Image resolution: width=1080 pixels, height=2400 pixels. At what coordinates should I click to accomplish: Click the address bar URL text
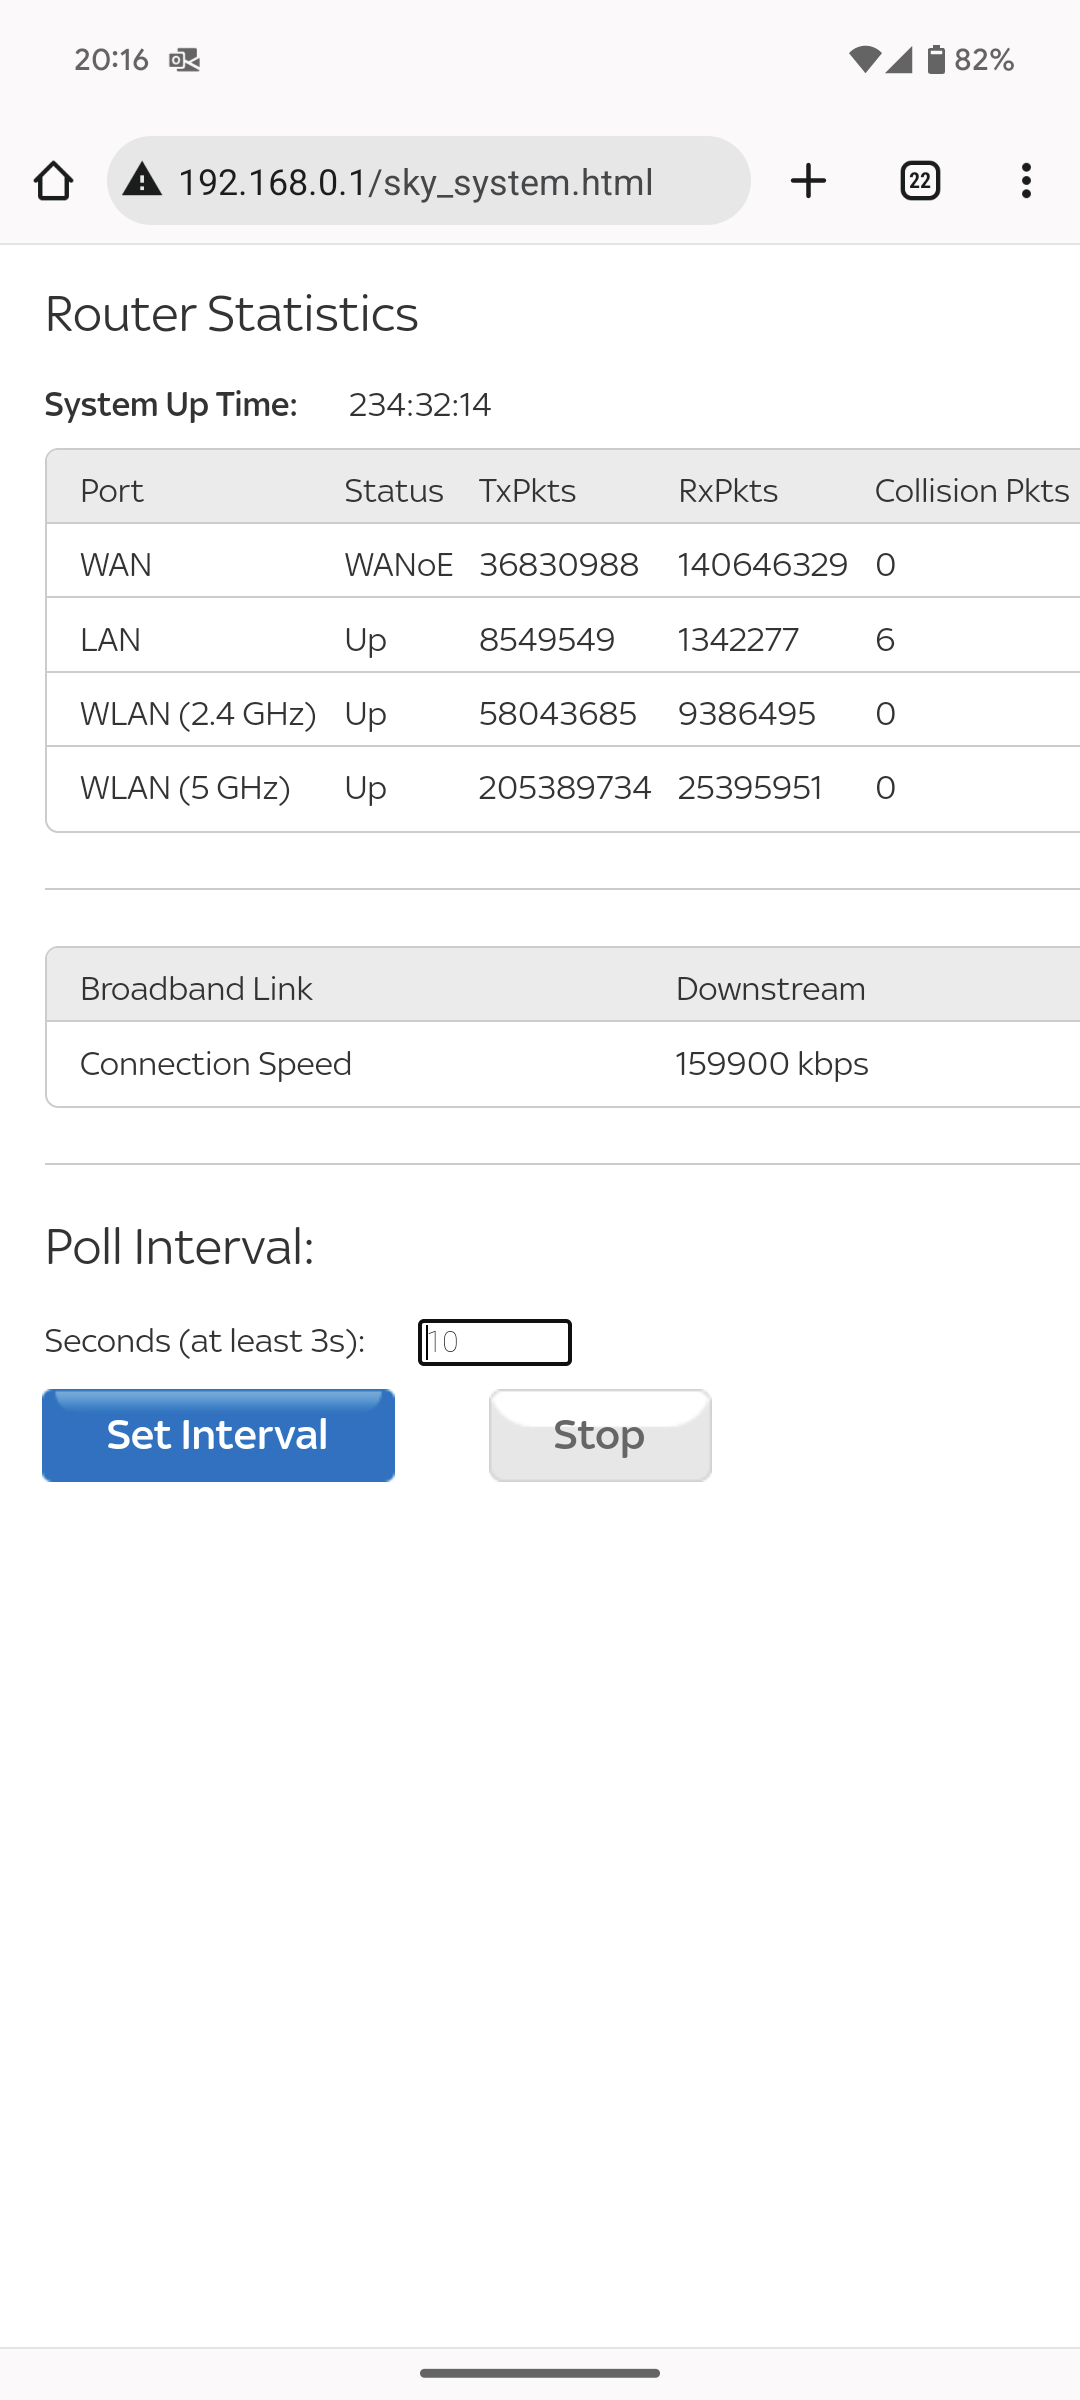click(x=415, y=182)
